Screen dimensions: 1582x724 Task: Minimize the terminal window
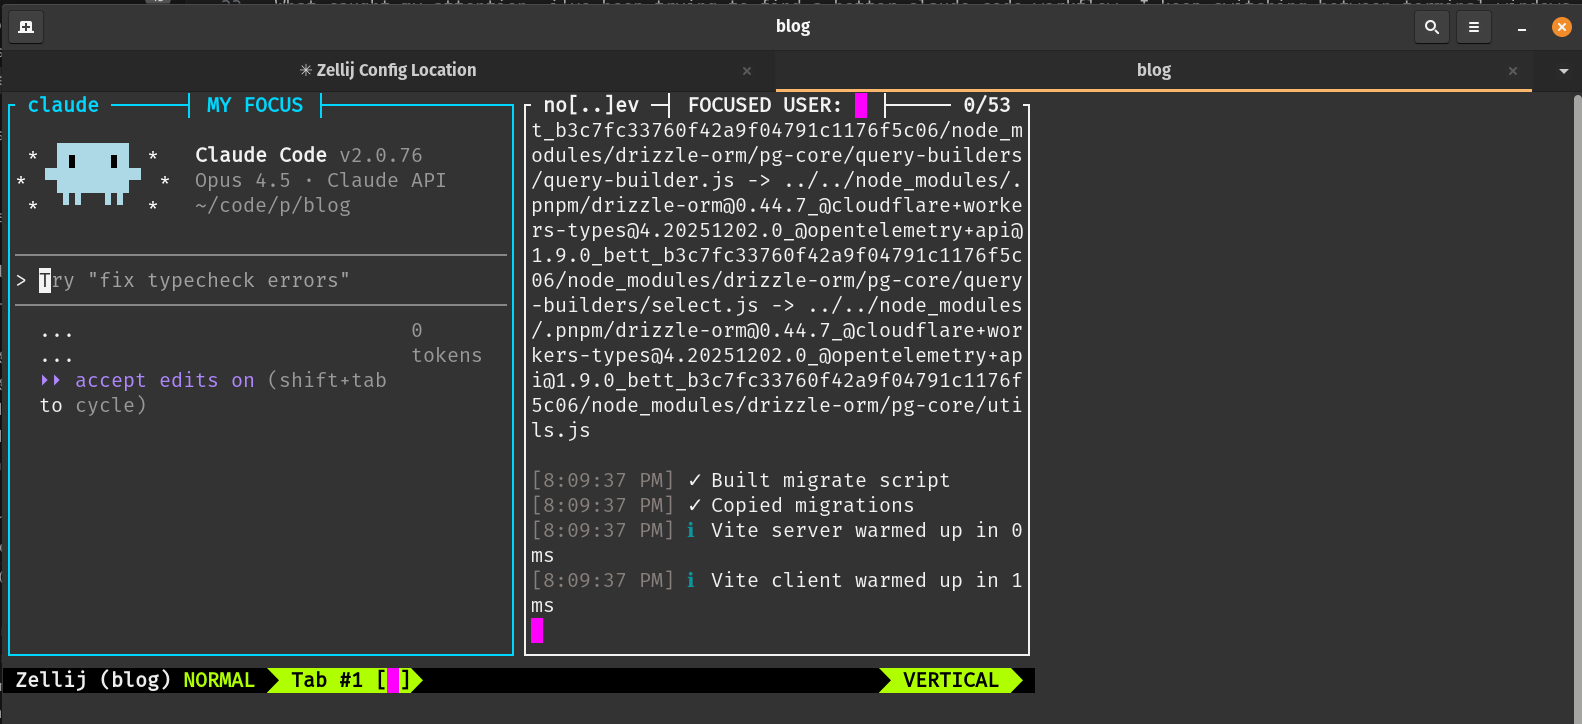[x=1522, y=27]
